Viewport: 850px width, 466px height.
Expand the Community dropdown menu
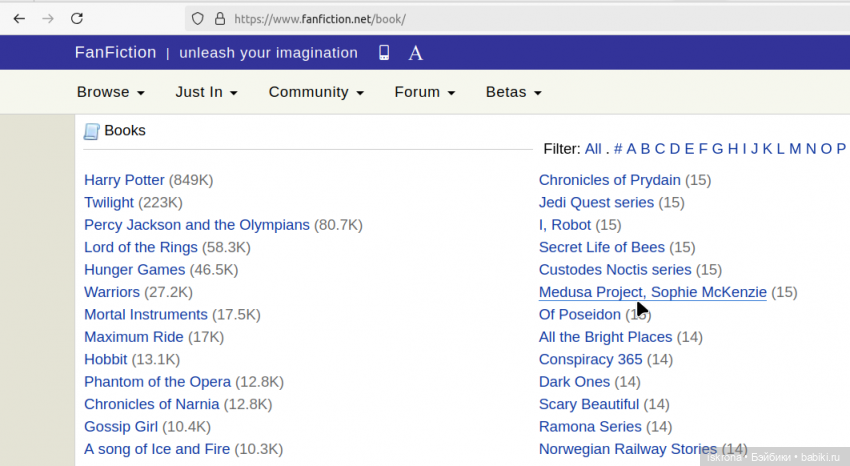click(315, 92)
